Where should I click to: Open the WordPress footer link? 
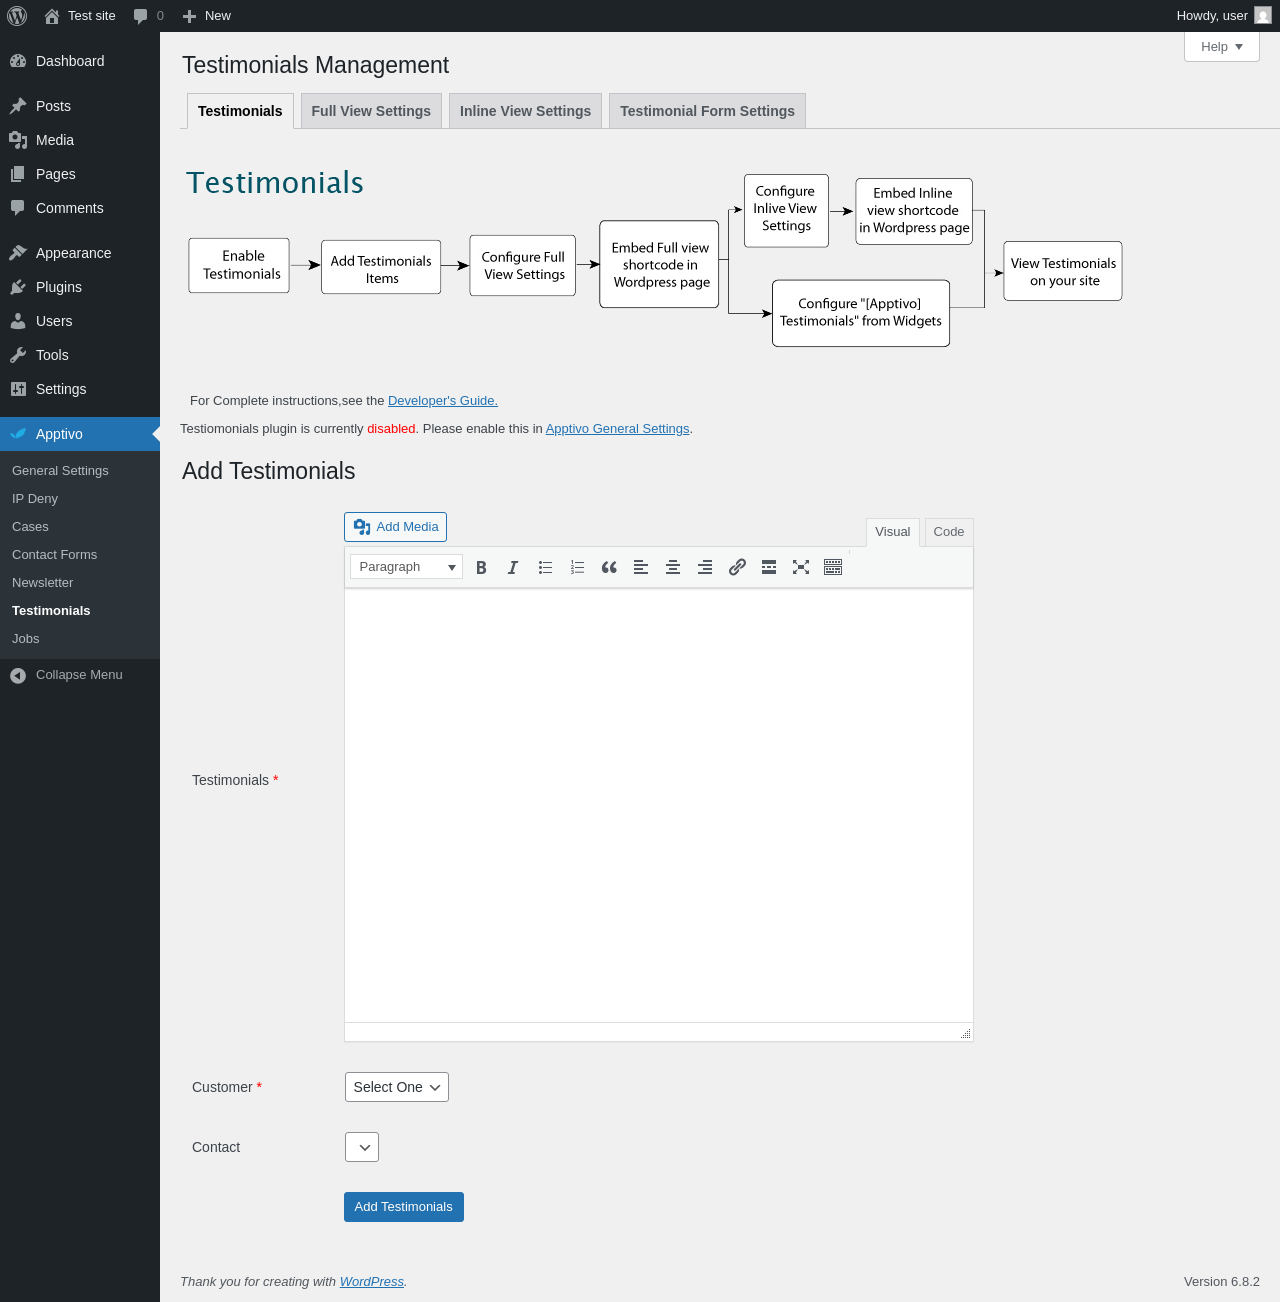[x=372, y=1282]
